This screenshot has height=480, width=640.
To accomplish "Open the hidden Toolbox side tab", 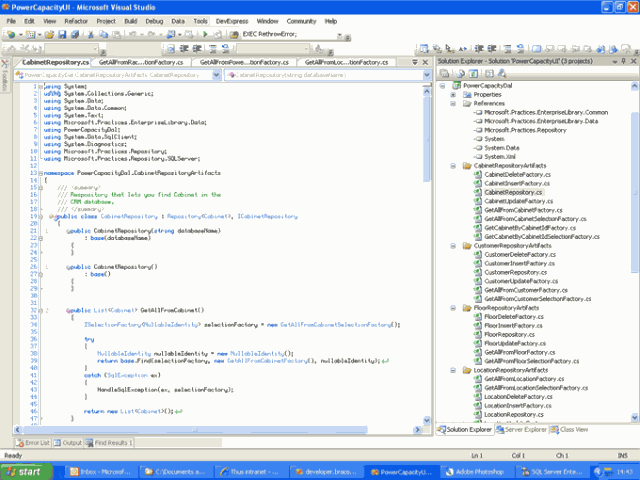I will tap(4, 75).
